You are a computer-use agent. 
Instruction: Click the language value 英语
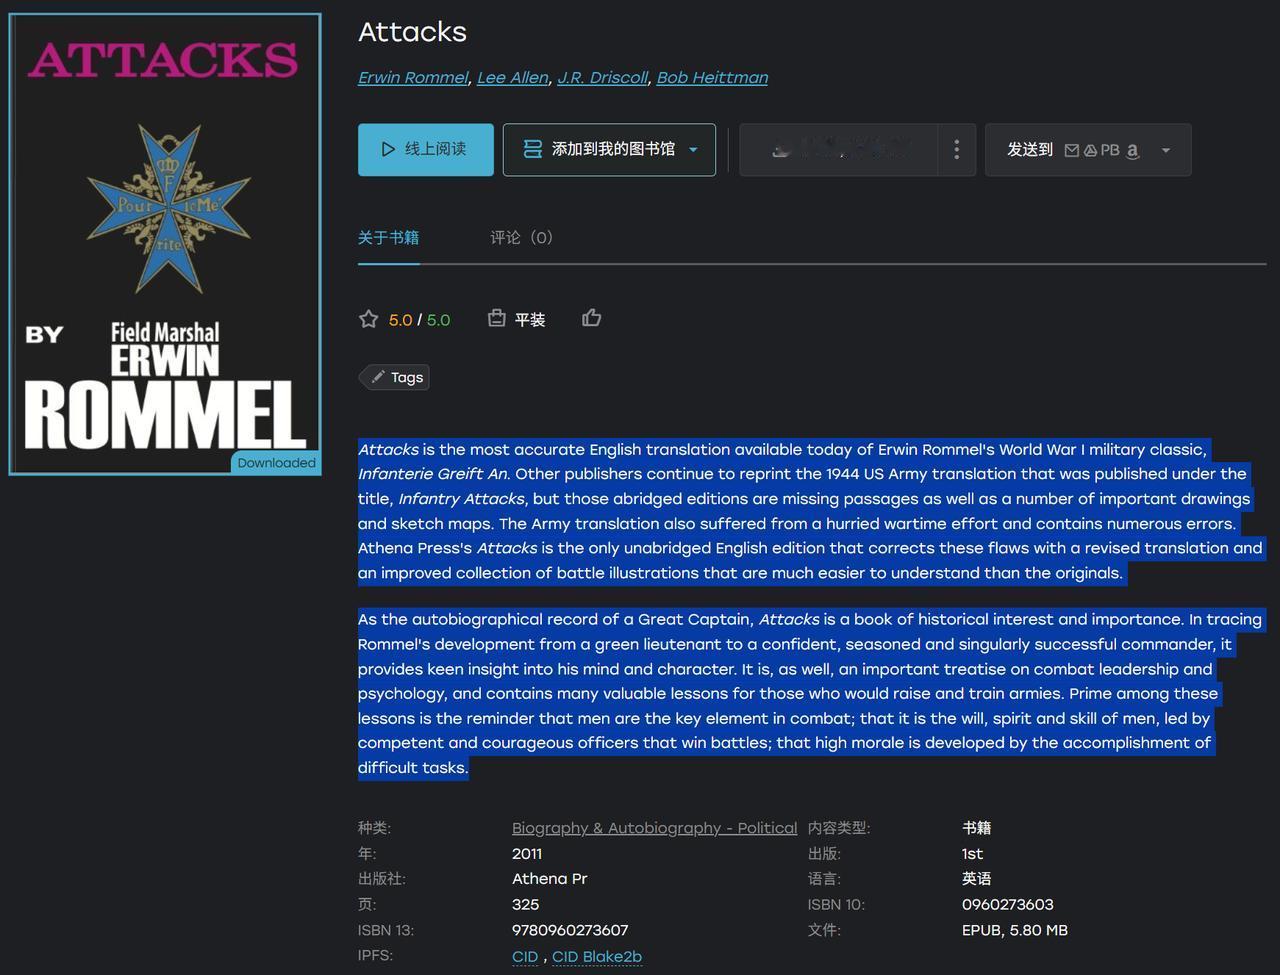click(977, 879)
